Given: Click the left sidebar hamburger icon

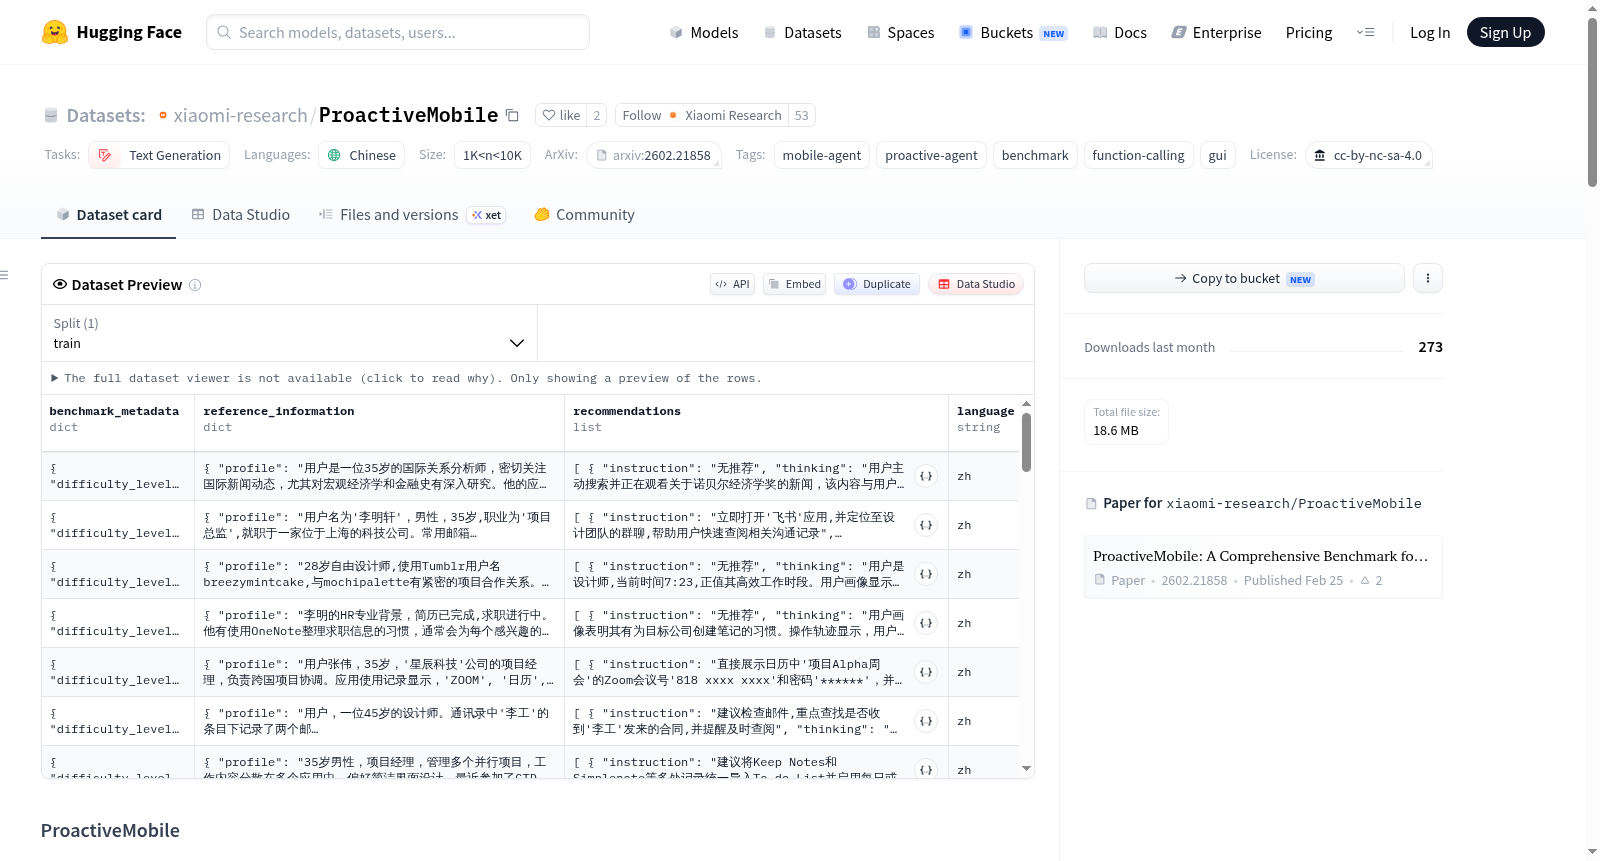Looking at the screenshot, I should (4, 275).
